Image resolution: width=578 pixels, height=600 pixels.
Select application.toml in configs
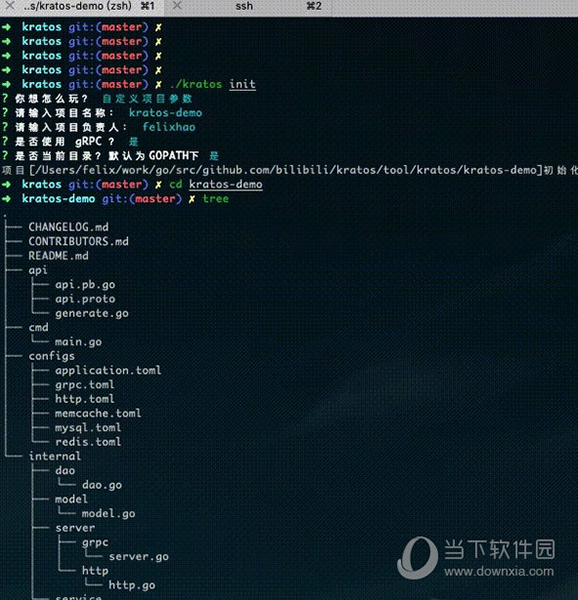point(108,370)
